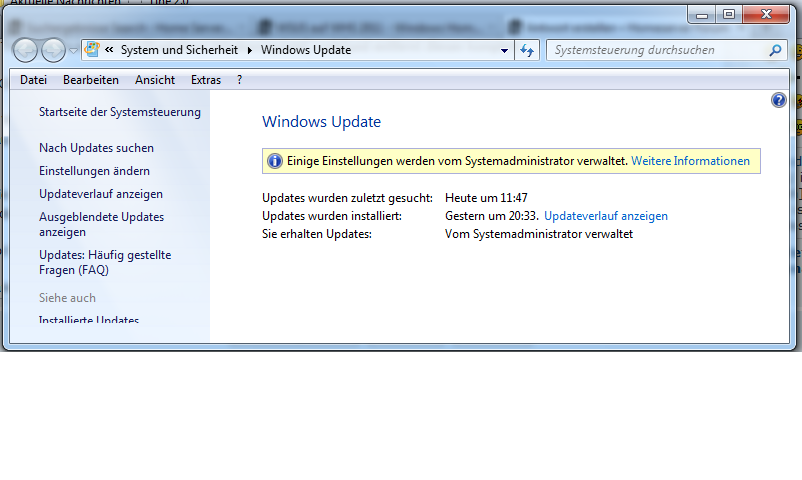This screenshot has height=480, width=802.
Task: Open the Datei menu
Action: coord(33,80)
